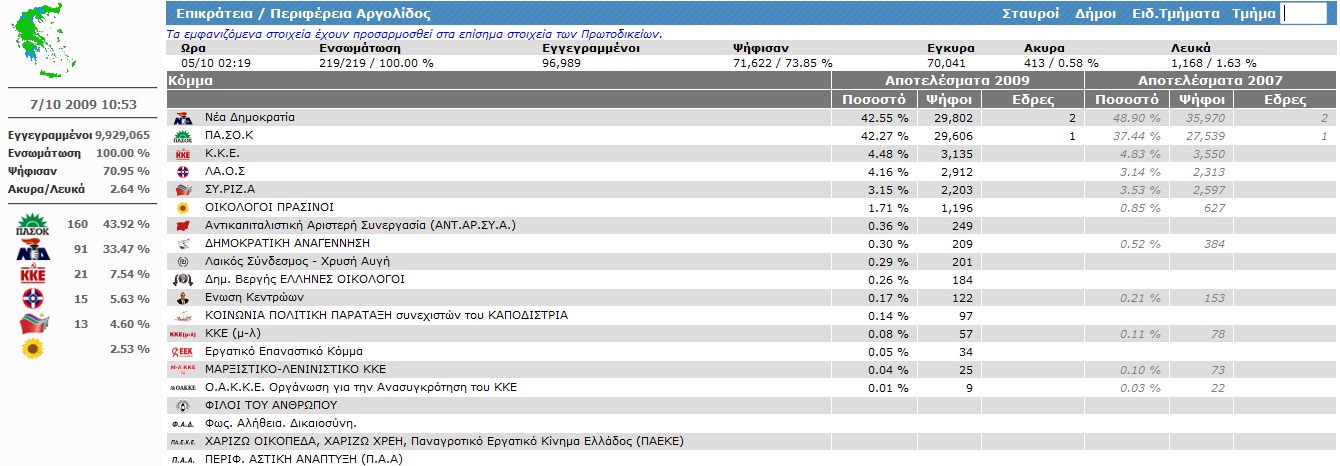
Task: Click the Κόμμα column header
Action: point(190,81)
